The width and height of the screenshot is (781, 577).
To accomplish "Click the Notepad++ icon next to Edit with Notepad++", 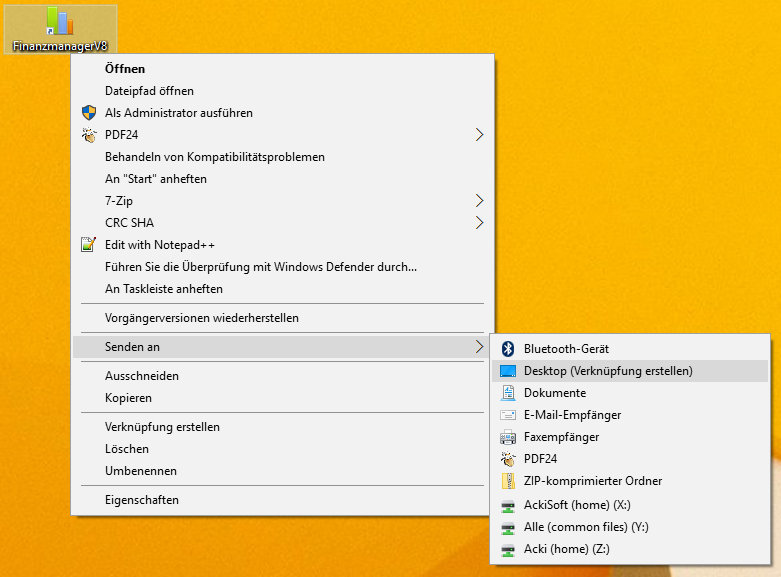I will tap(89, 244).
